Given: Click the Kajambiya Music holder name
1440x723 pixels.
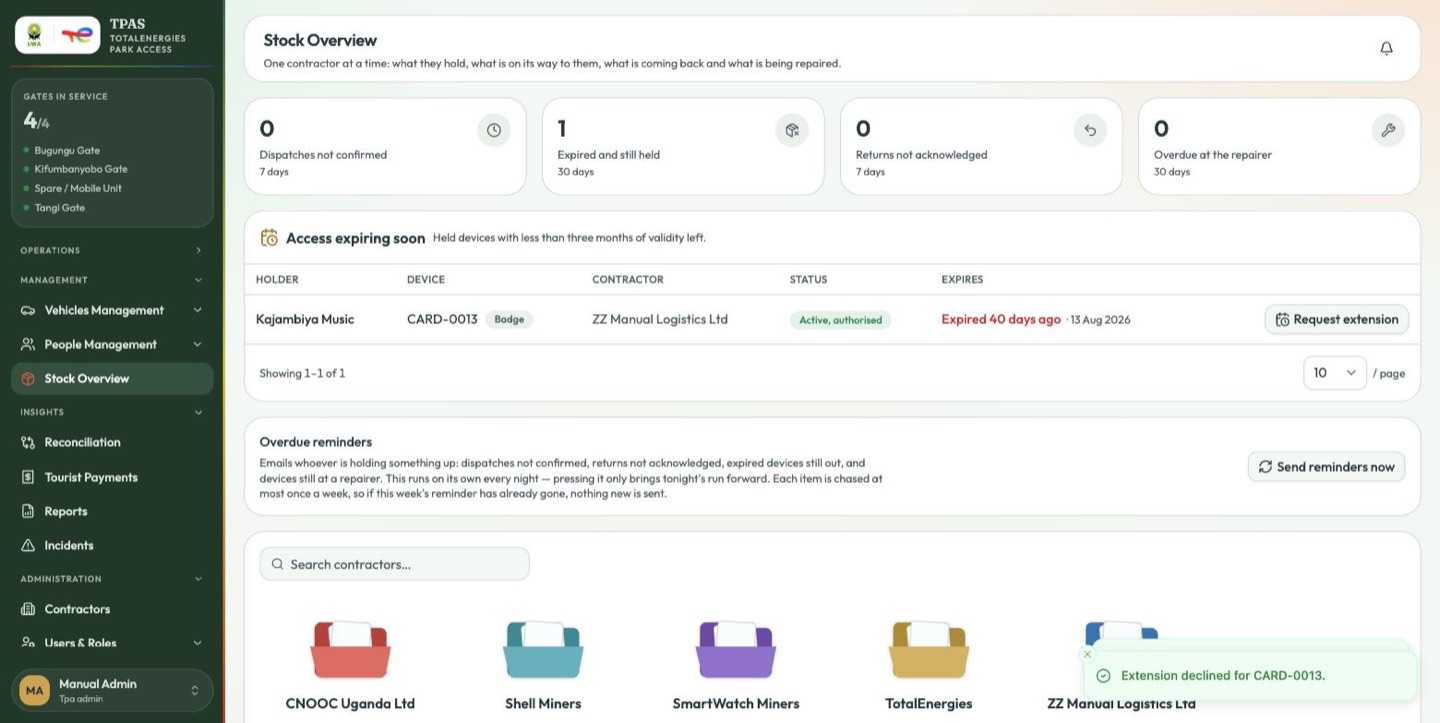Looking at the screenshot, I should click(305, 319).
